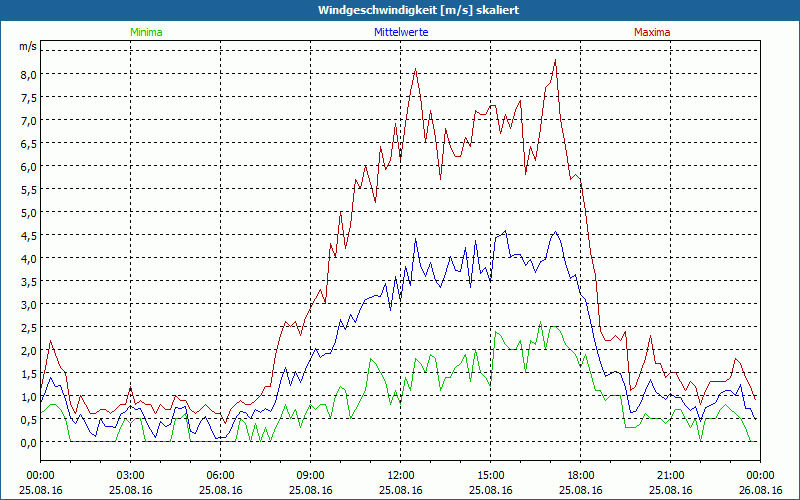Click the 21:00 time axis label
Screen dimensions: 800x500
[671, 475]
